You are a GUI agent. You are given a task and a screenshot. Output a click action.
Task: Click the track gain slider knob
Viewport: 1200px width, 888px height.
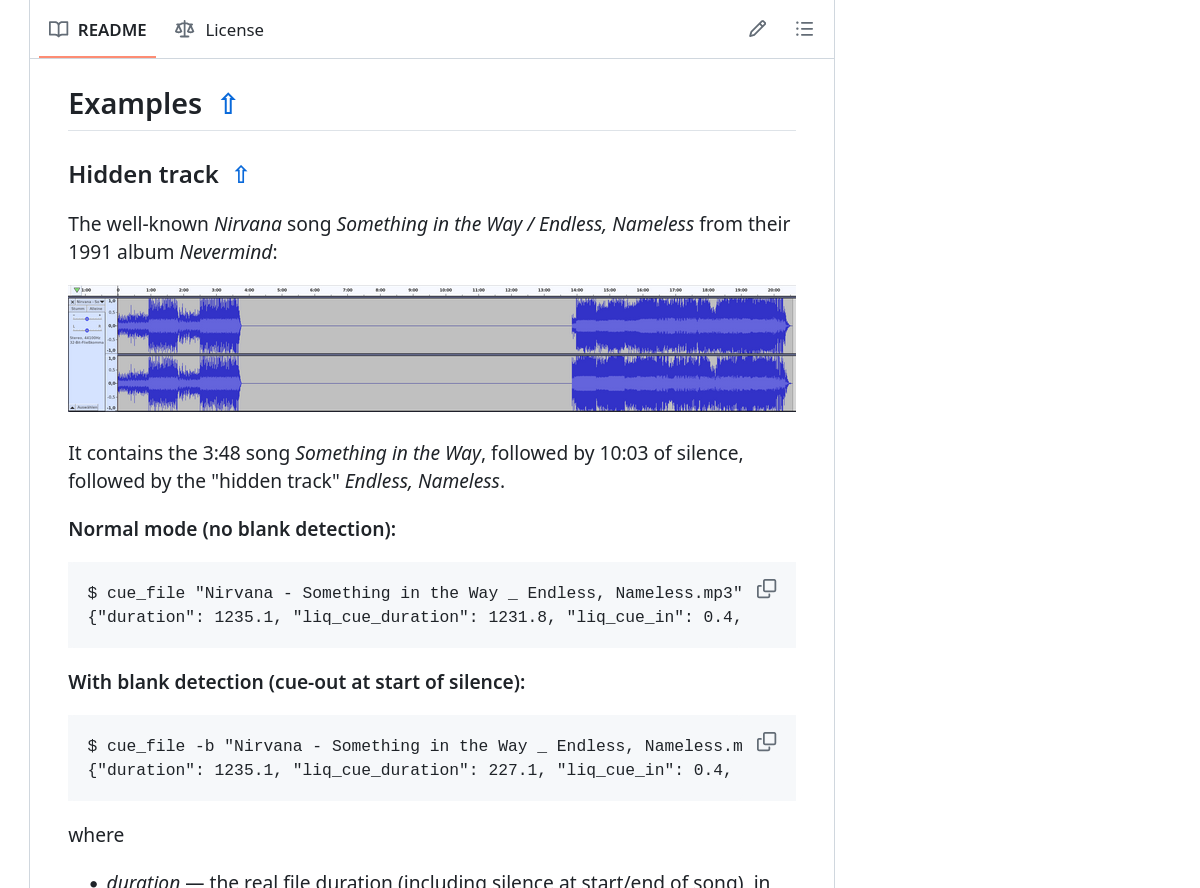[x=87, y=319]
